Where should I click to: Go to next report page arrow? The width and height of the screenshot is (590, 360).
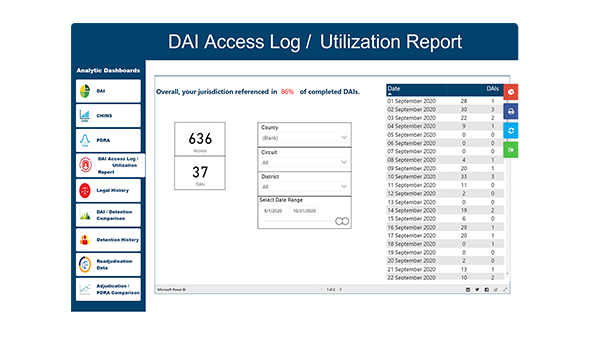(341, 290)
